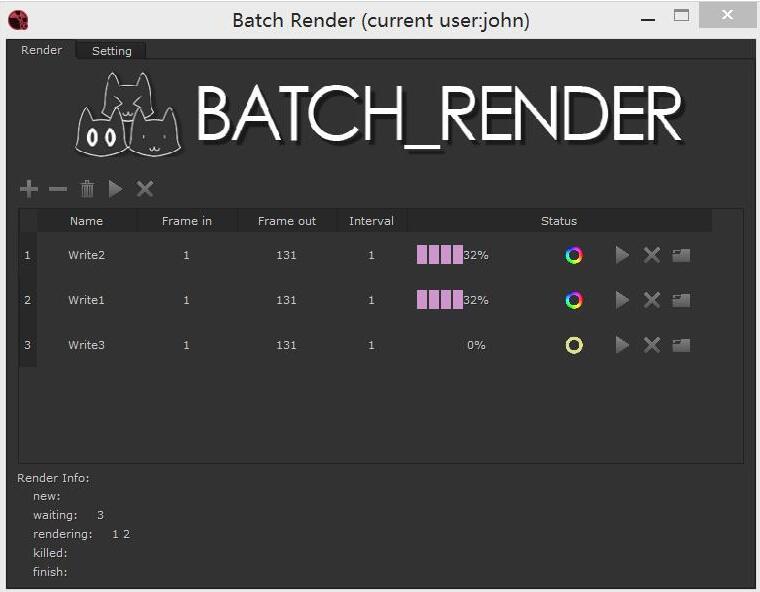
Task: Click the rendering: 1 2 info line
Action: [x=81, y=534]
